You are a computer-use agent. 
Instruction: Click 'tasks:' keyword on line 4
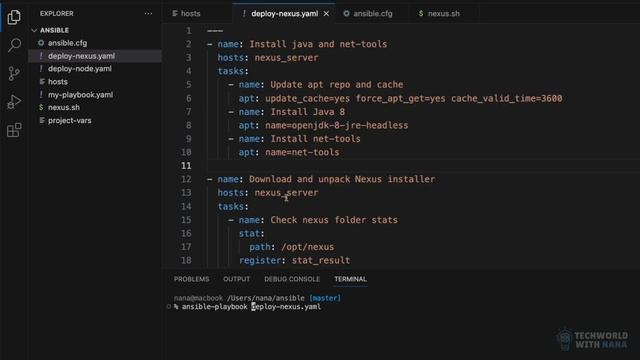[x=233, y=71]
